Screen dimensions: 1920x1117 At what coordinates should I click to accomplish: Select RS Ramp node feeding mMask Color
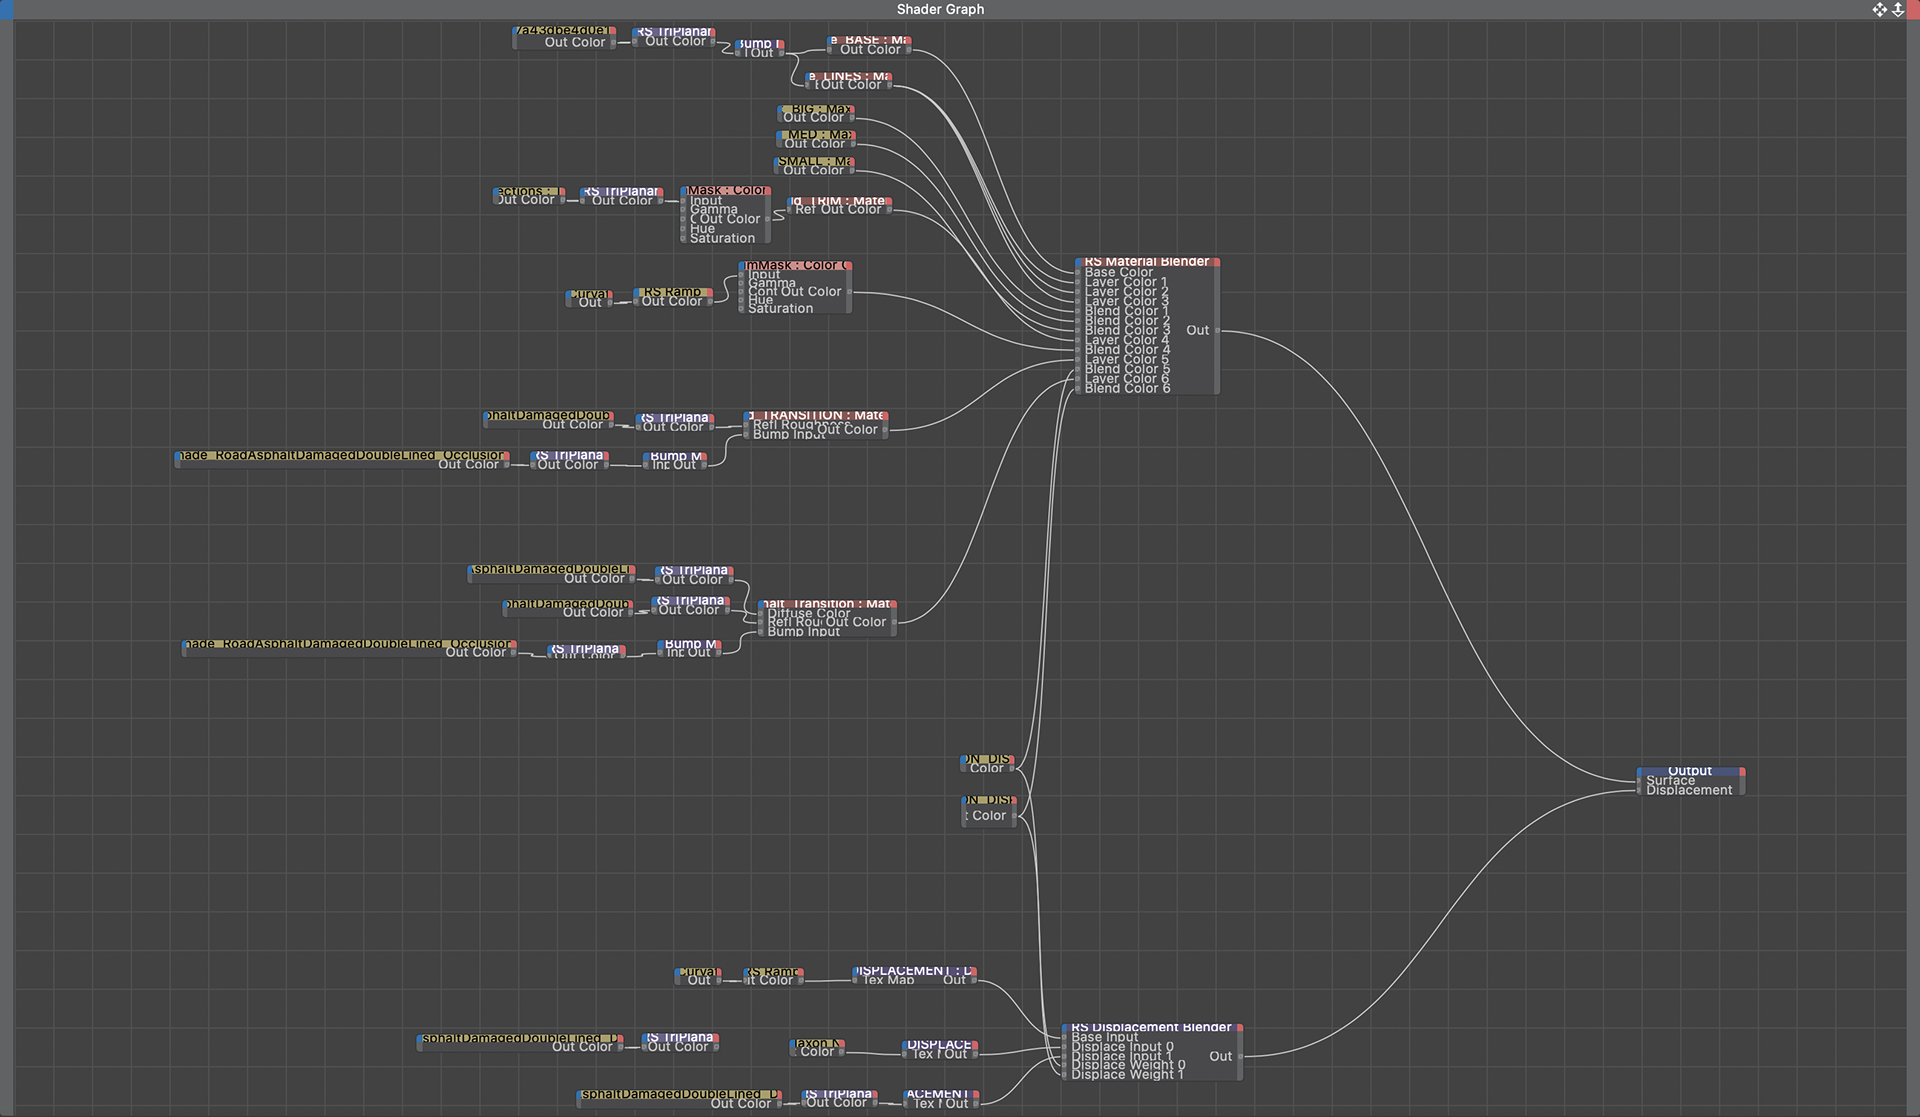coord(673,296)
